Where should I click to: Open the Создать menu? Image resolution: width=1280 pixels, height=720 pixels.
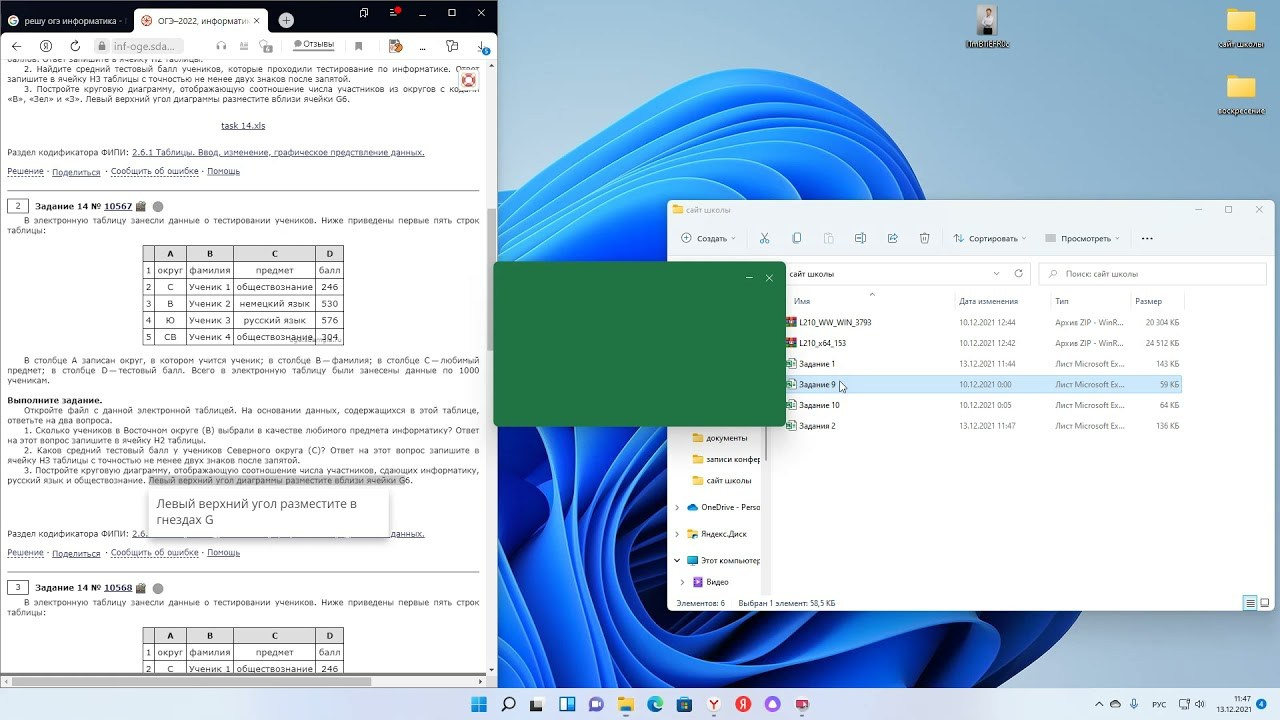click(x=708, y=239)
